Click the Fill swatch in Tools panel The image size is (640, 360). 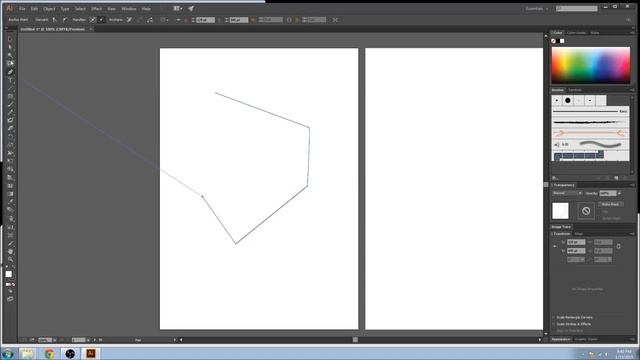[9, 274]
